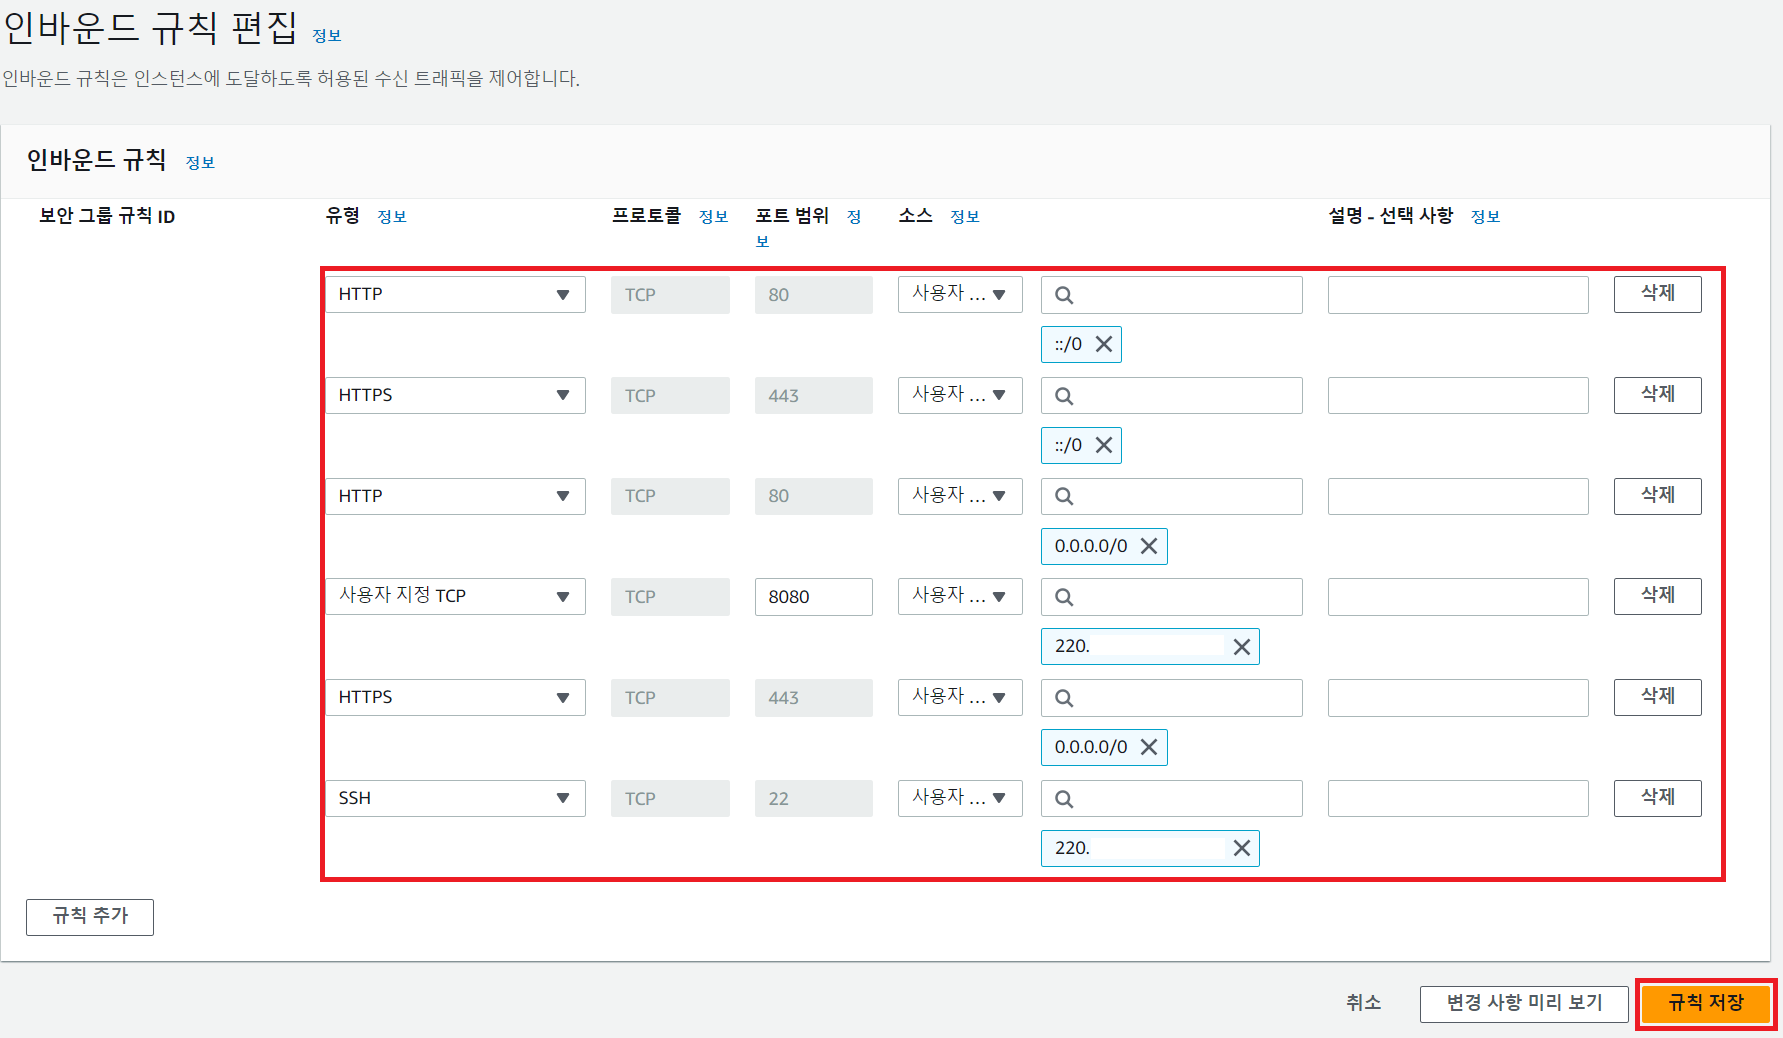Screen dimensions: 1783x1038
Task: Delete the first HTTPS rule with 삭제
Action: (1658, 395)
